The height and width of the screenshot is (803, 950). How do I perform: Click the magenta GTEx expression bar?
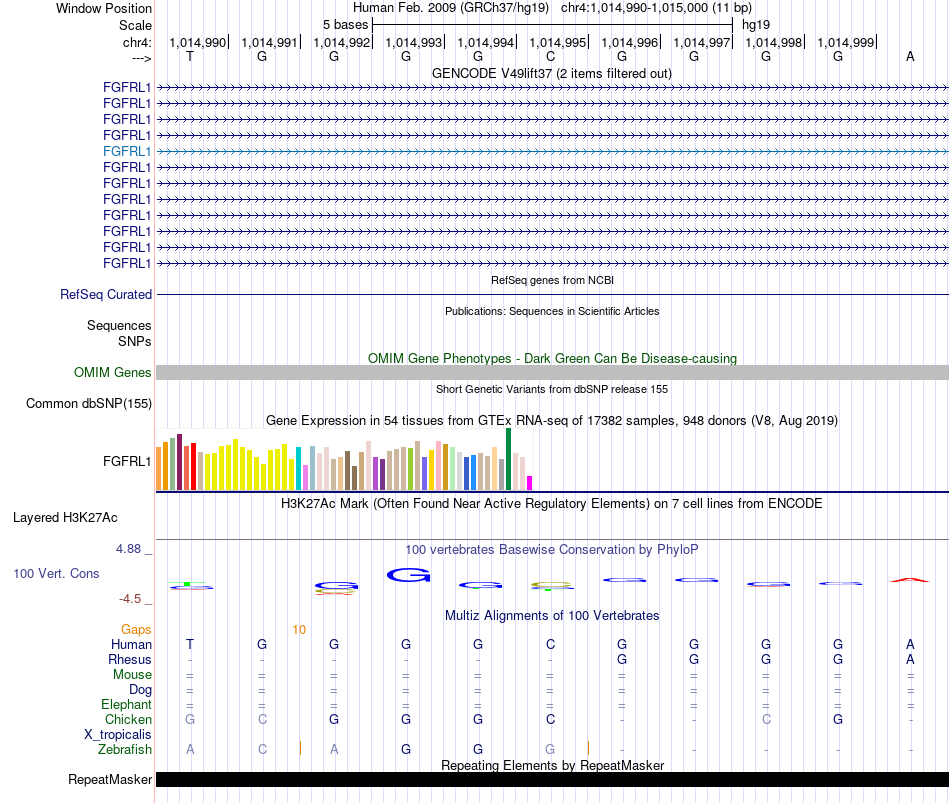[x=530, y=483]
